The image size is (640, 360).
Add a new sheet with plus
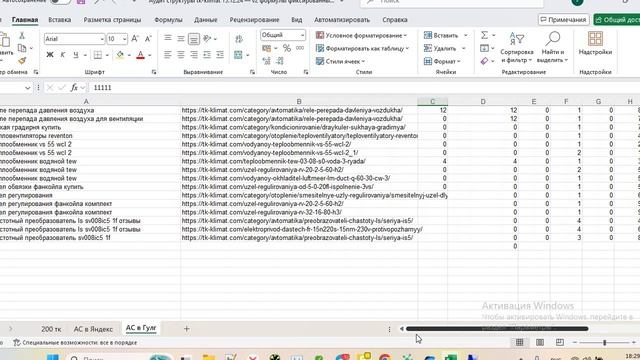point(187,329)
